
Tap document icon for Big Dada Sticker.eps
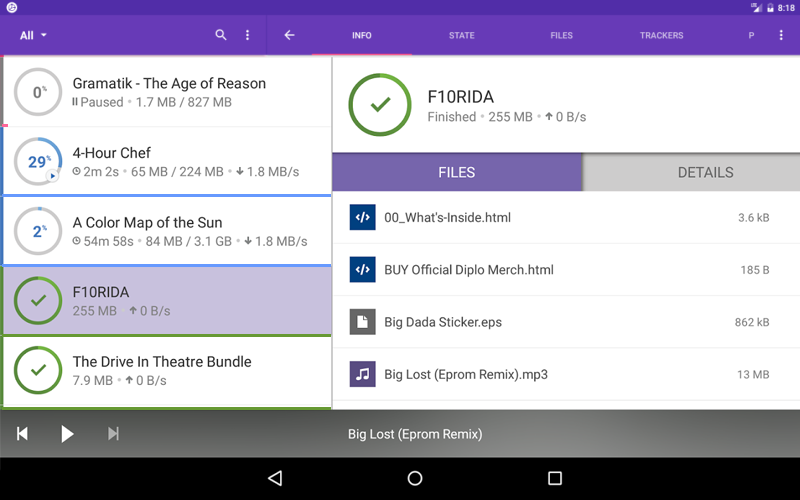[x=363, y=322]
